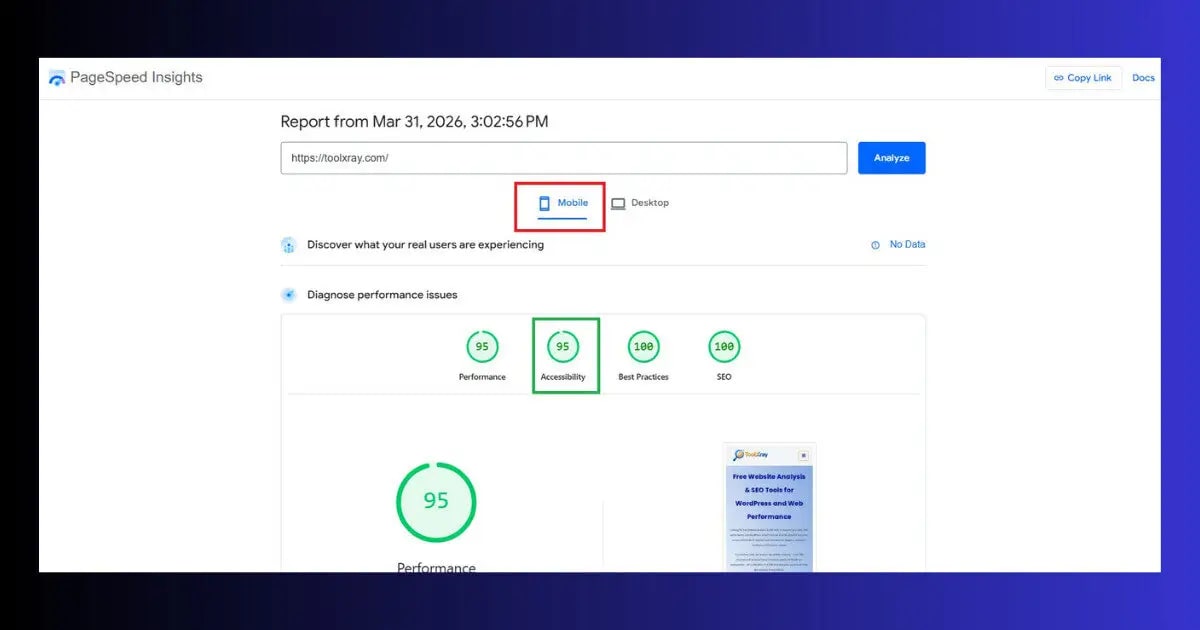The image size is (1200, 630).
Task: Click the info icon beside No Data
Action: pyautogui.click(x=875, y=244)
